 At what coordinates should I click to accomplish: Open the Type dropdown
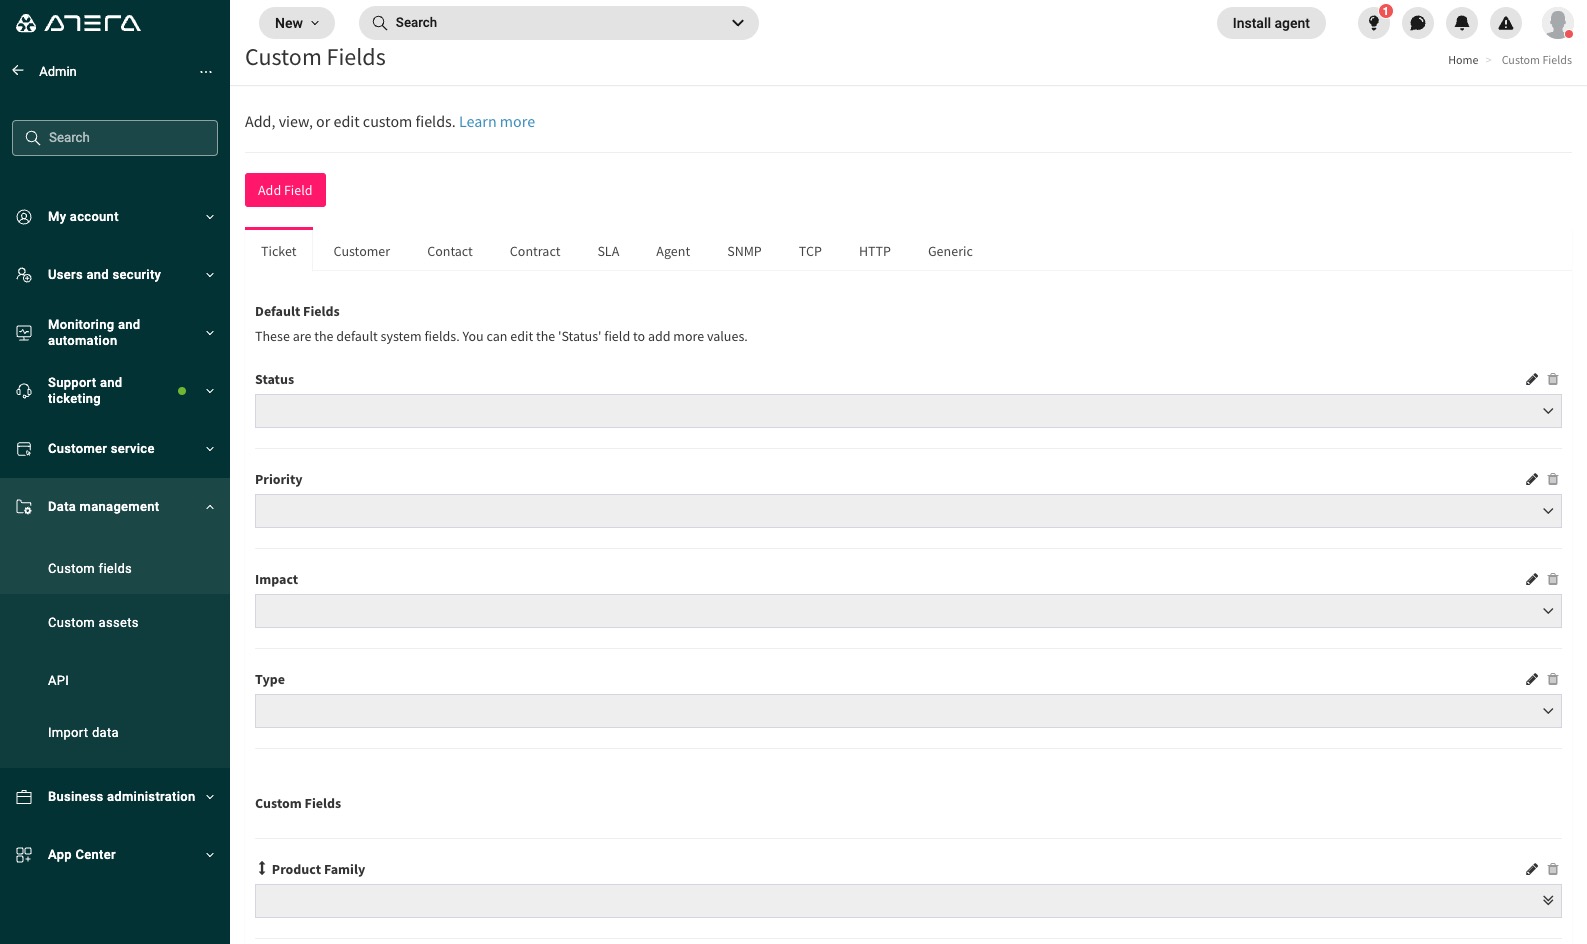point(908,711)
